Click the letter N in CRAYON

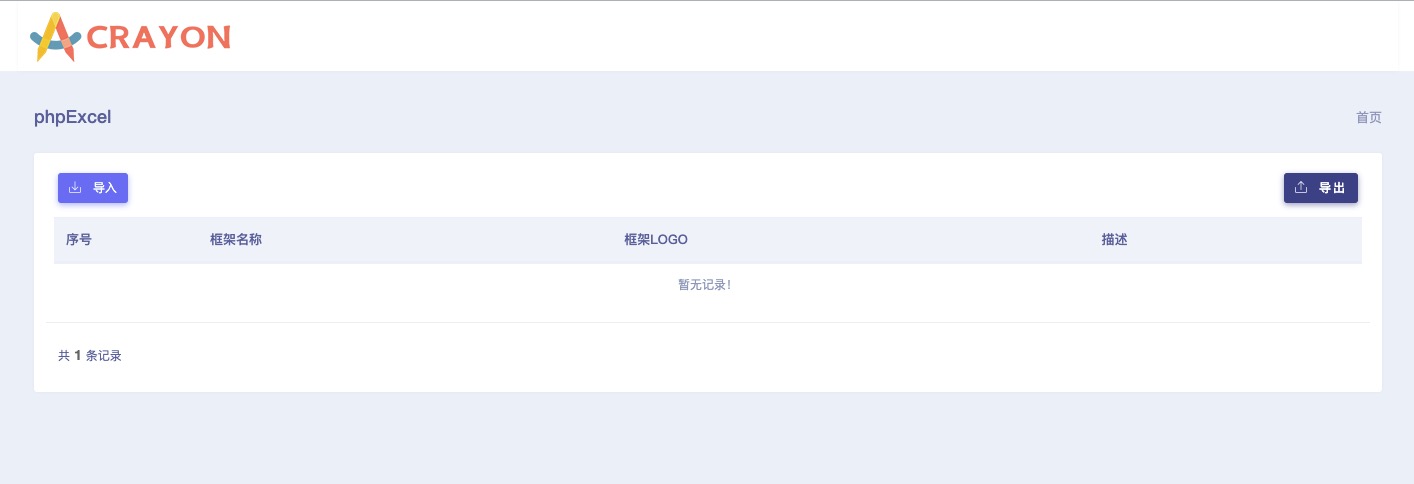click(x=217, y=37)
